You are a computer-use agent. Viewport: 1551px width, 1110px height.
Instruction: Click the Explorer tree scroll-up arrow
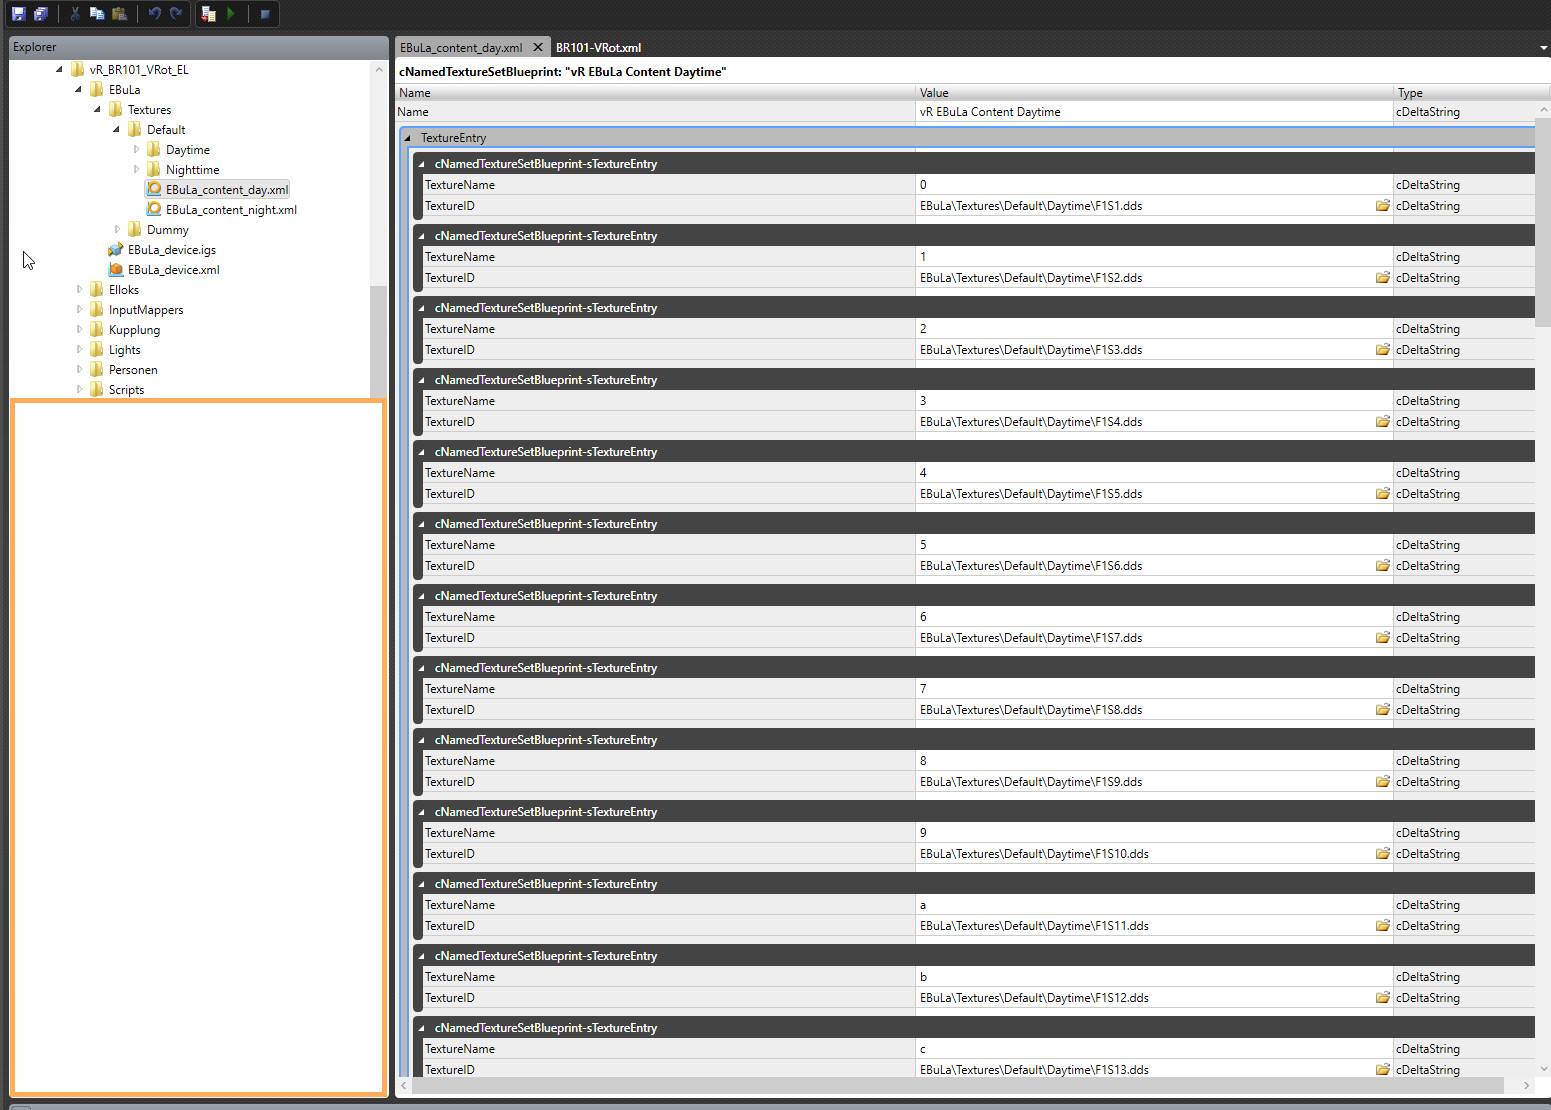point(378,69)
